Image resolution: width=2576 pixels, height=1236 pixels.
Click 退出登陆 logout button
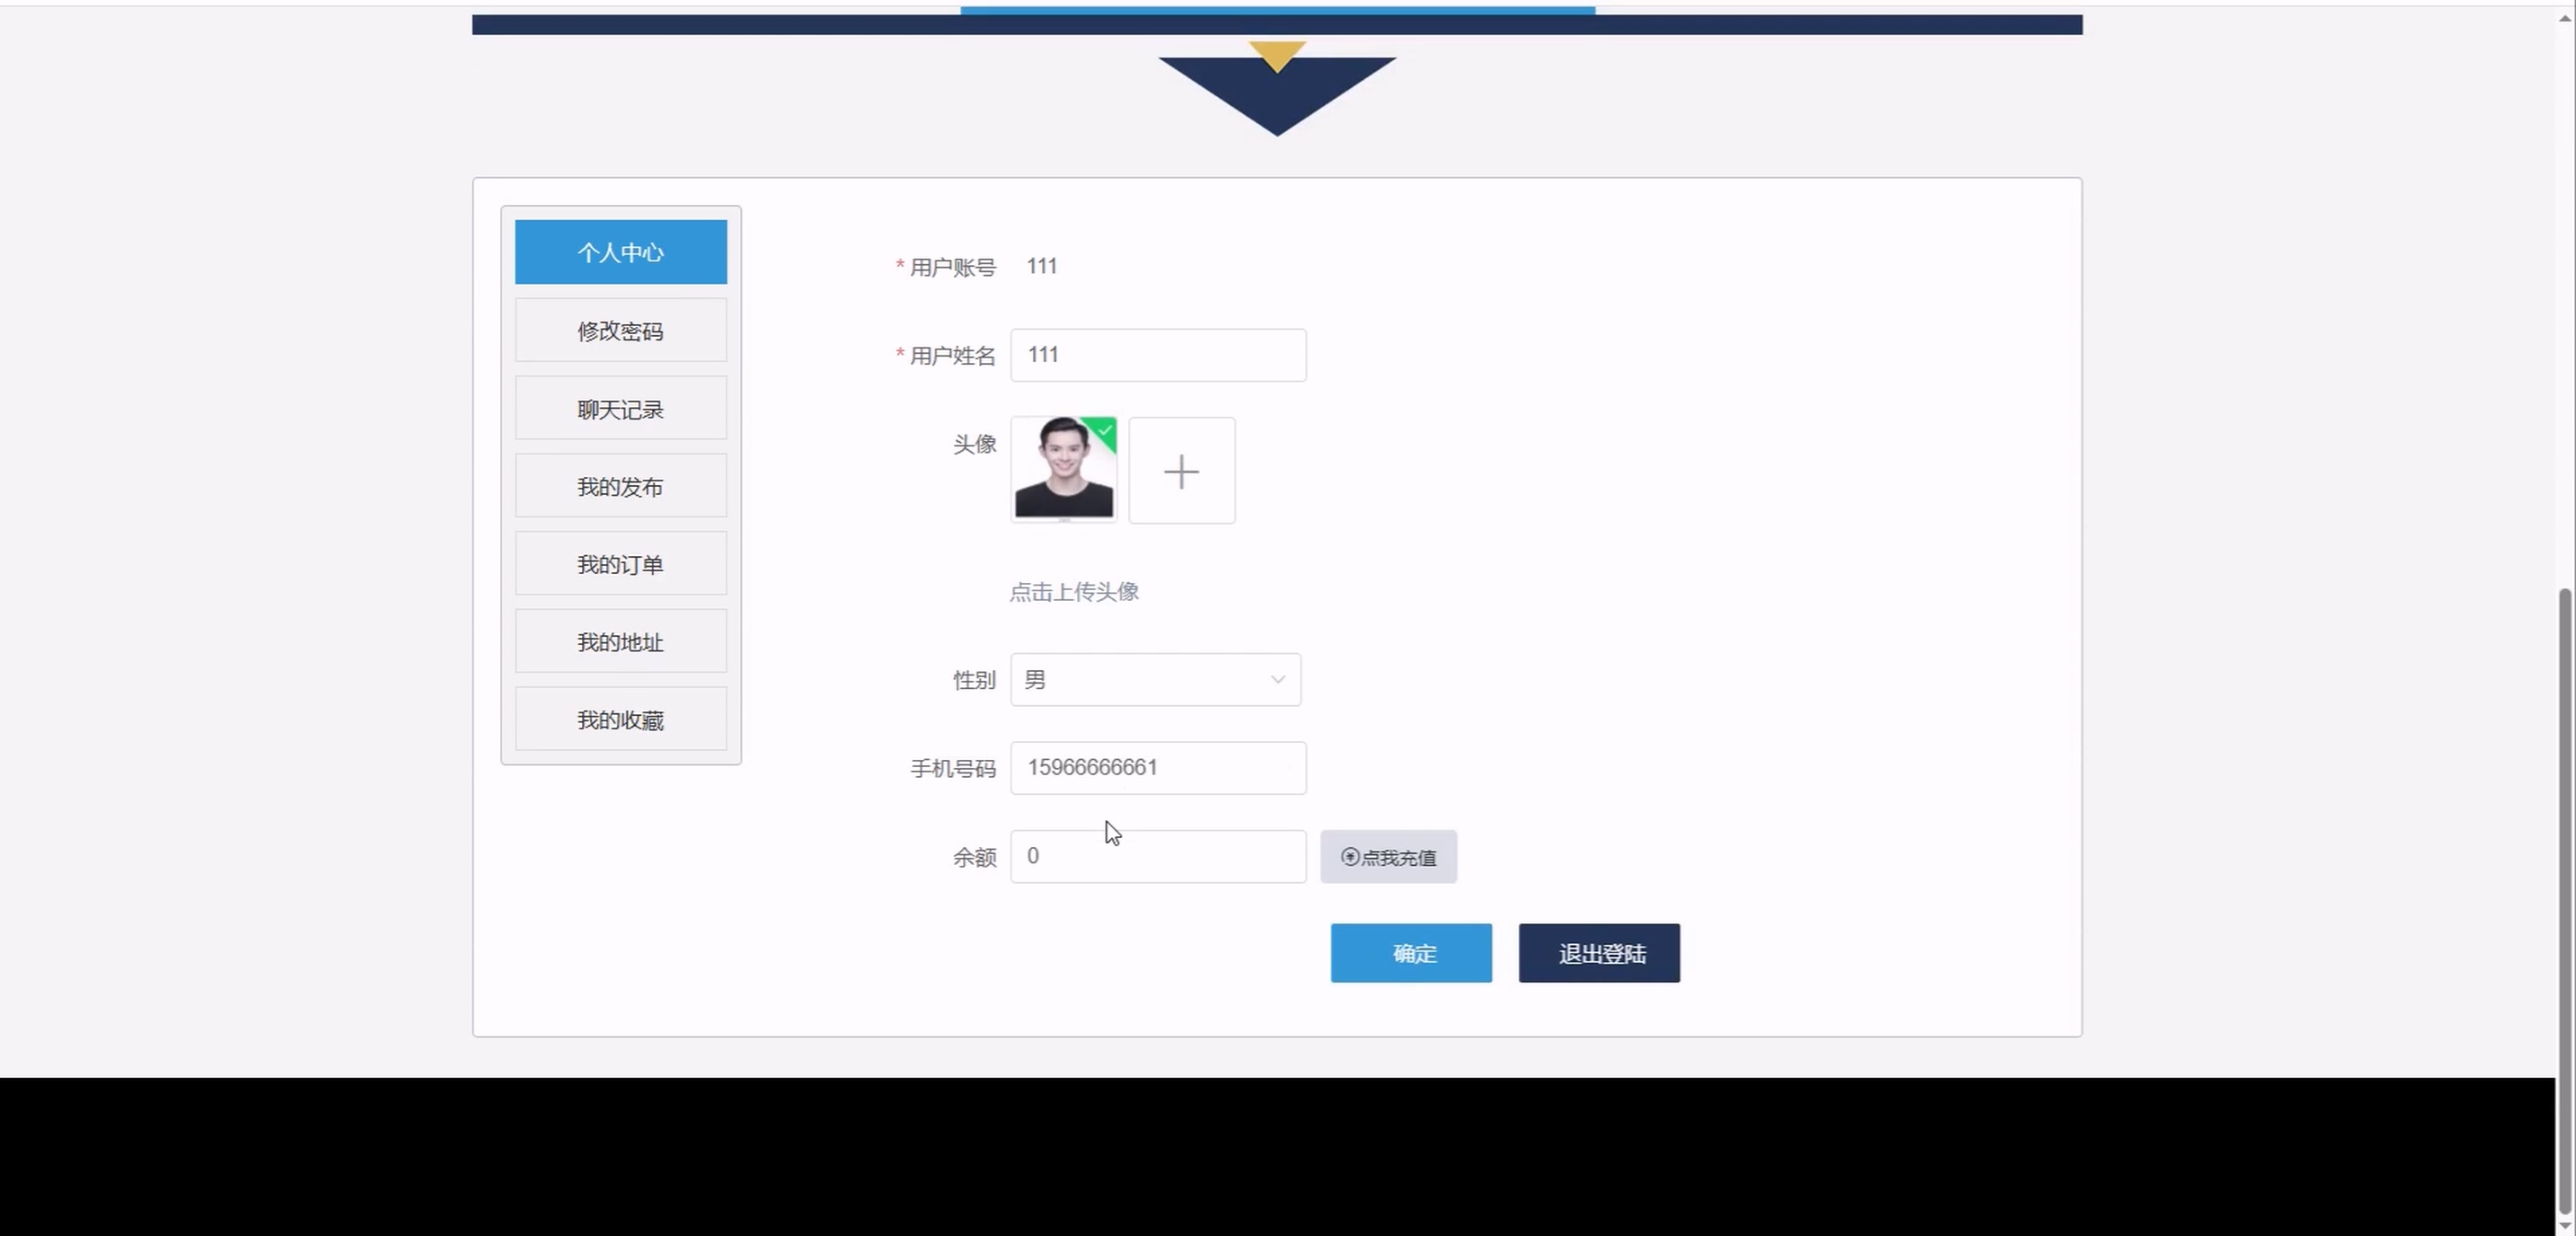[x=1598, y=953]
